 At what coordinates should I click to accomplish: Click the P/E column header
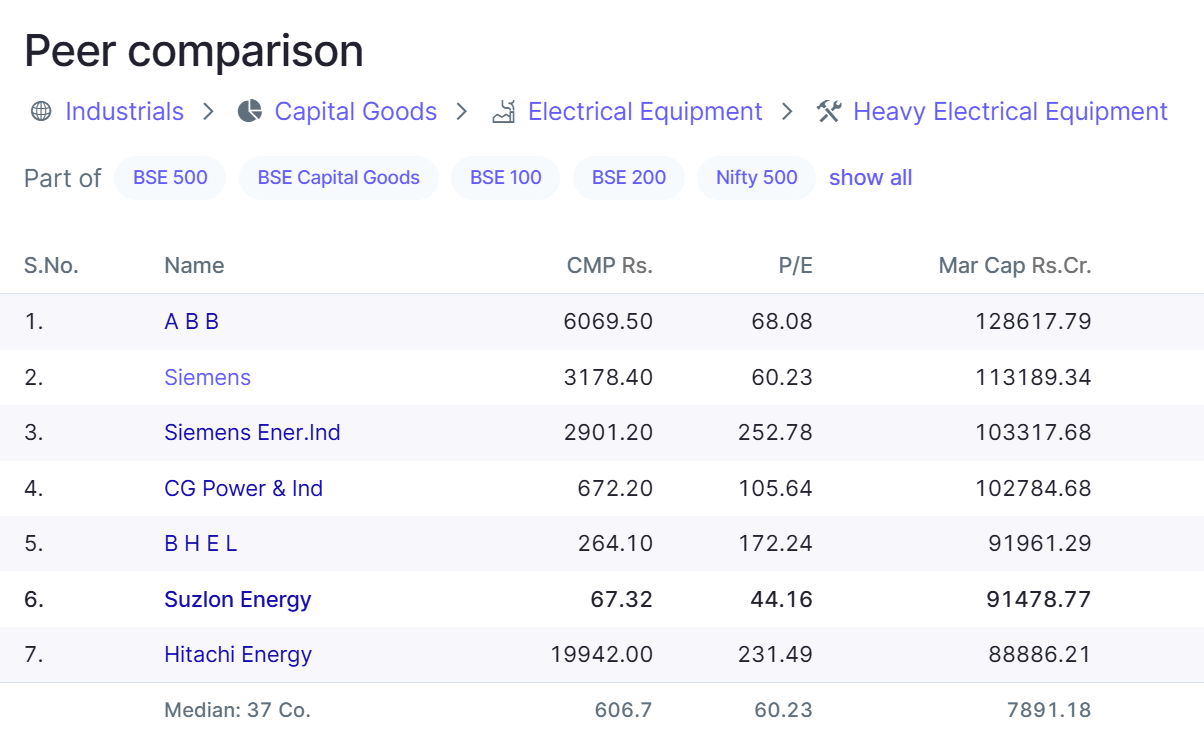[796, 266]
